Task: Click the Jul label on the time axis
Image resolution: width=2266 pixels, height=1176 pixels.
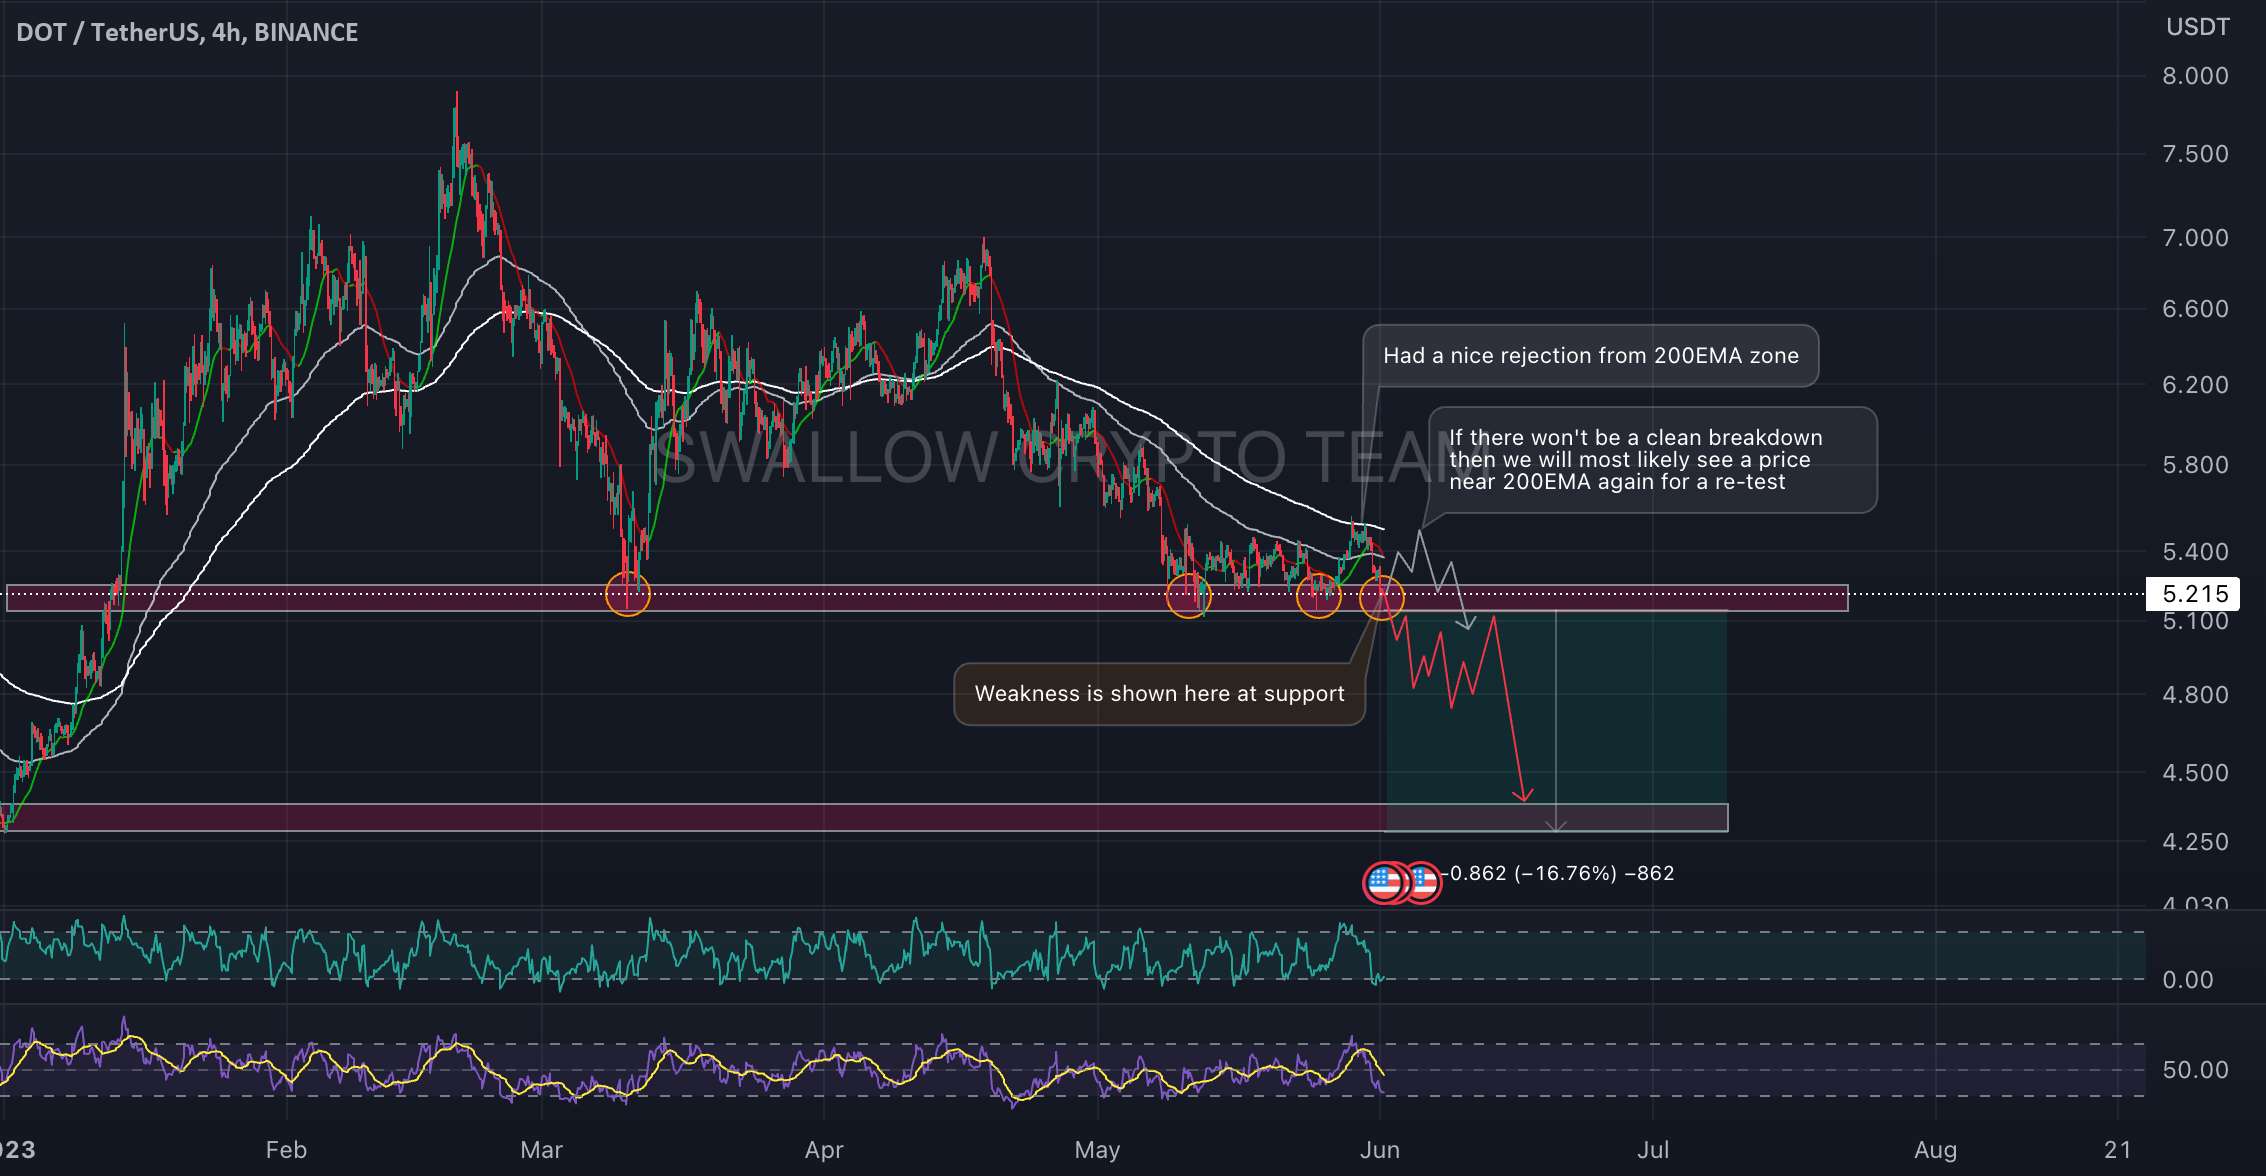Action: (1653, 1150)
